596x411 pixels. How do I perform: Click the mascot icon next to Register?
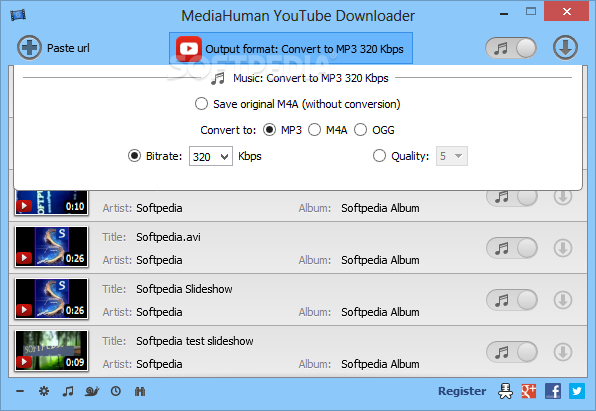tap(506, 391)
